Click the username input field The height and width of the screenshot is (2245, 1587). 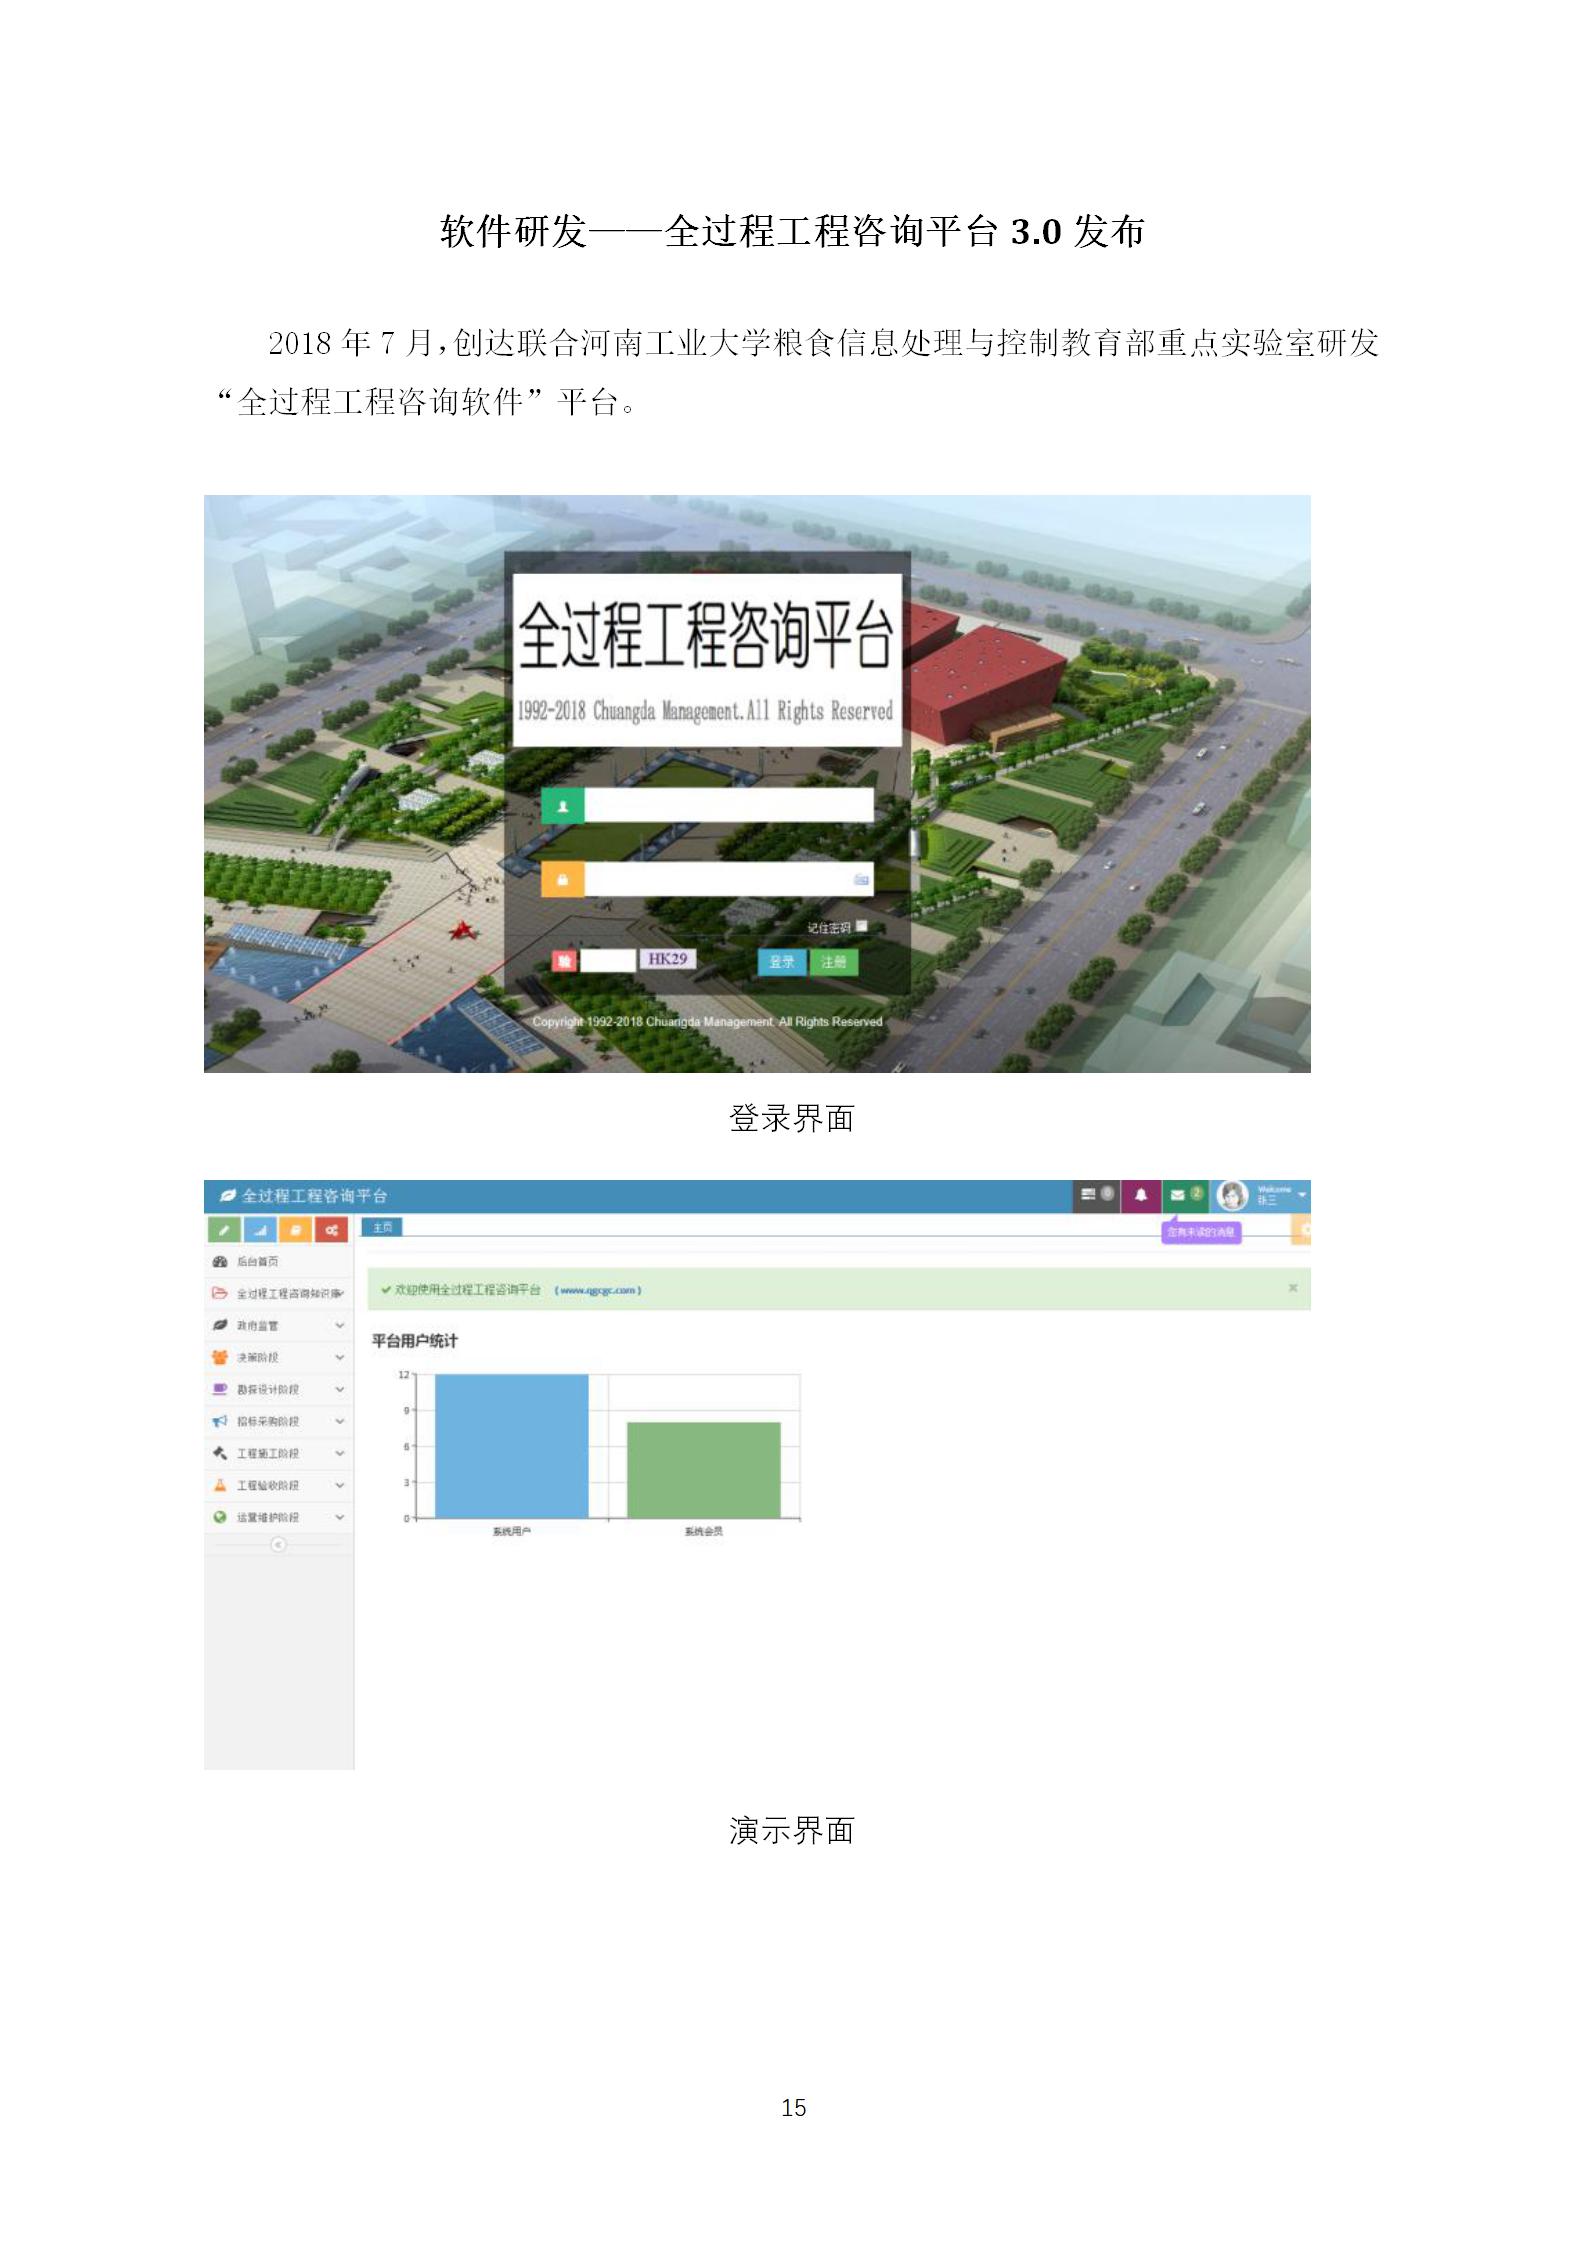(x=728, y=805)
